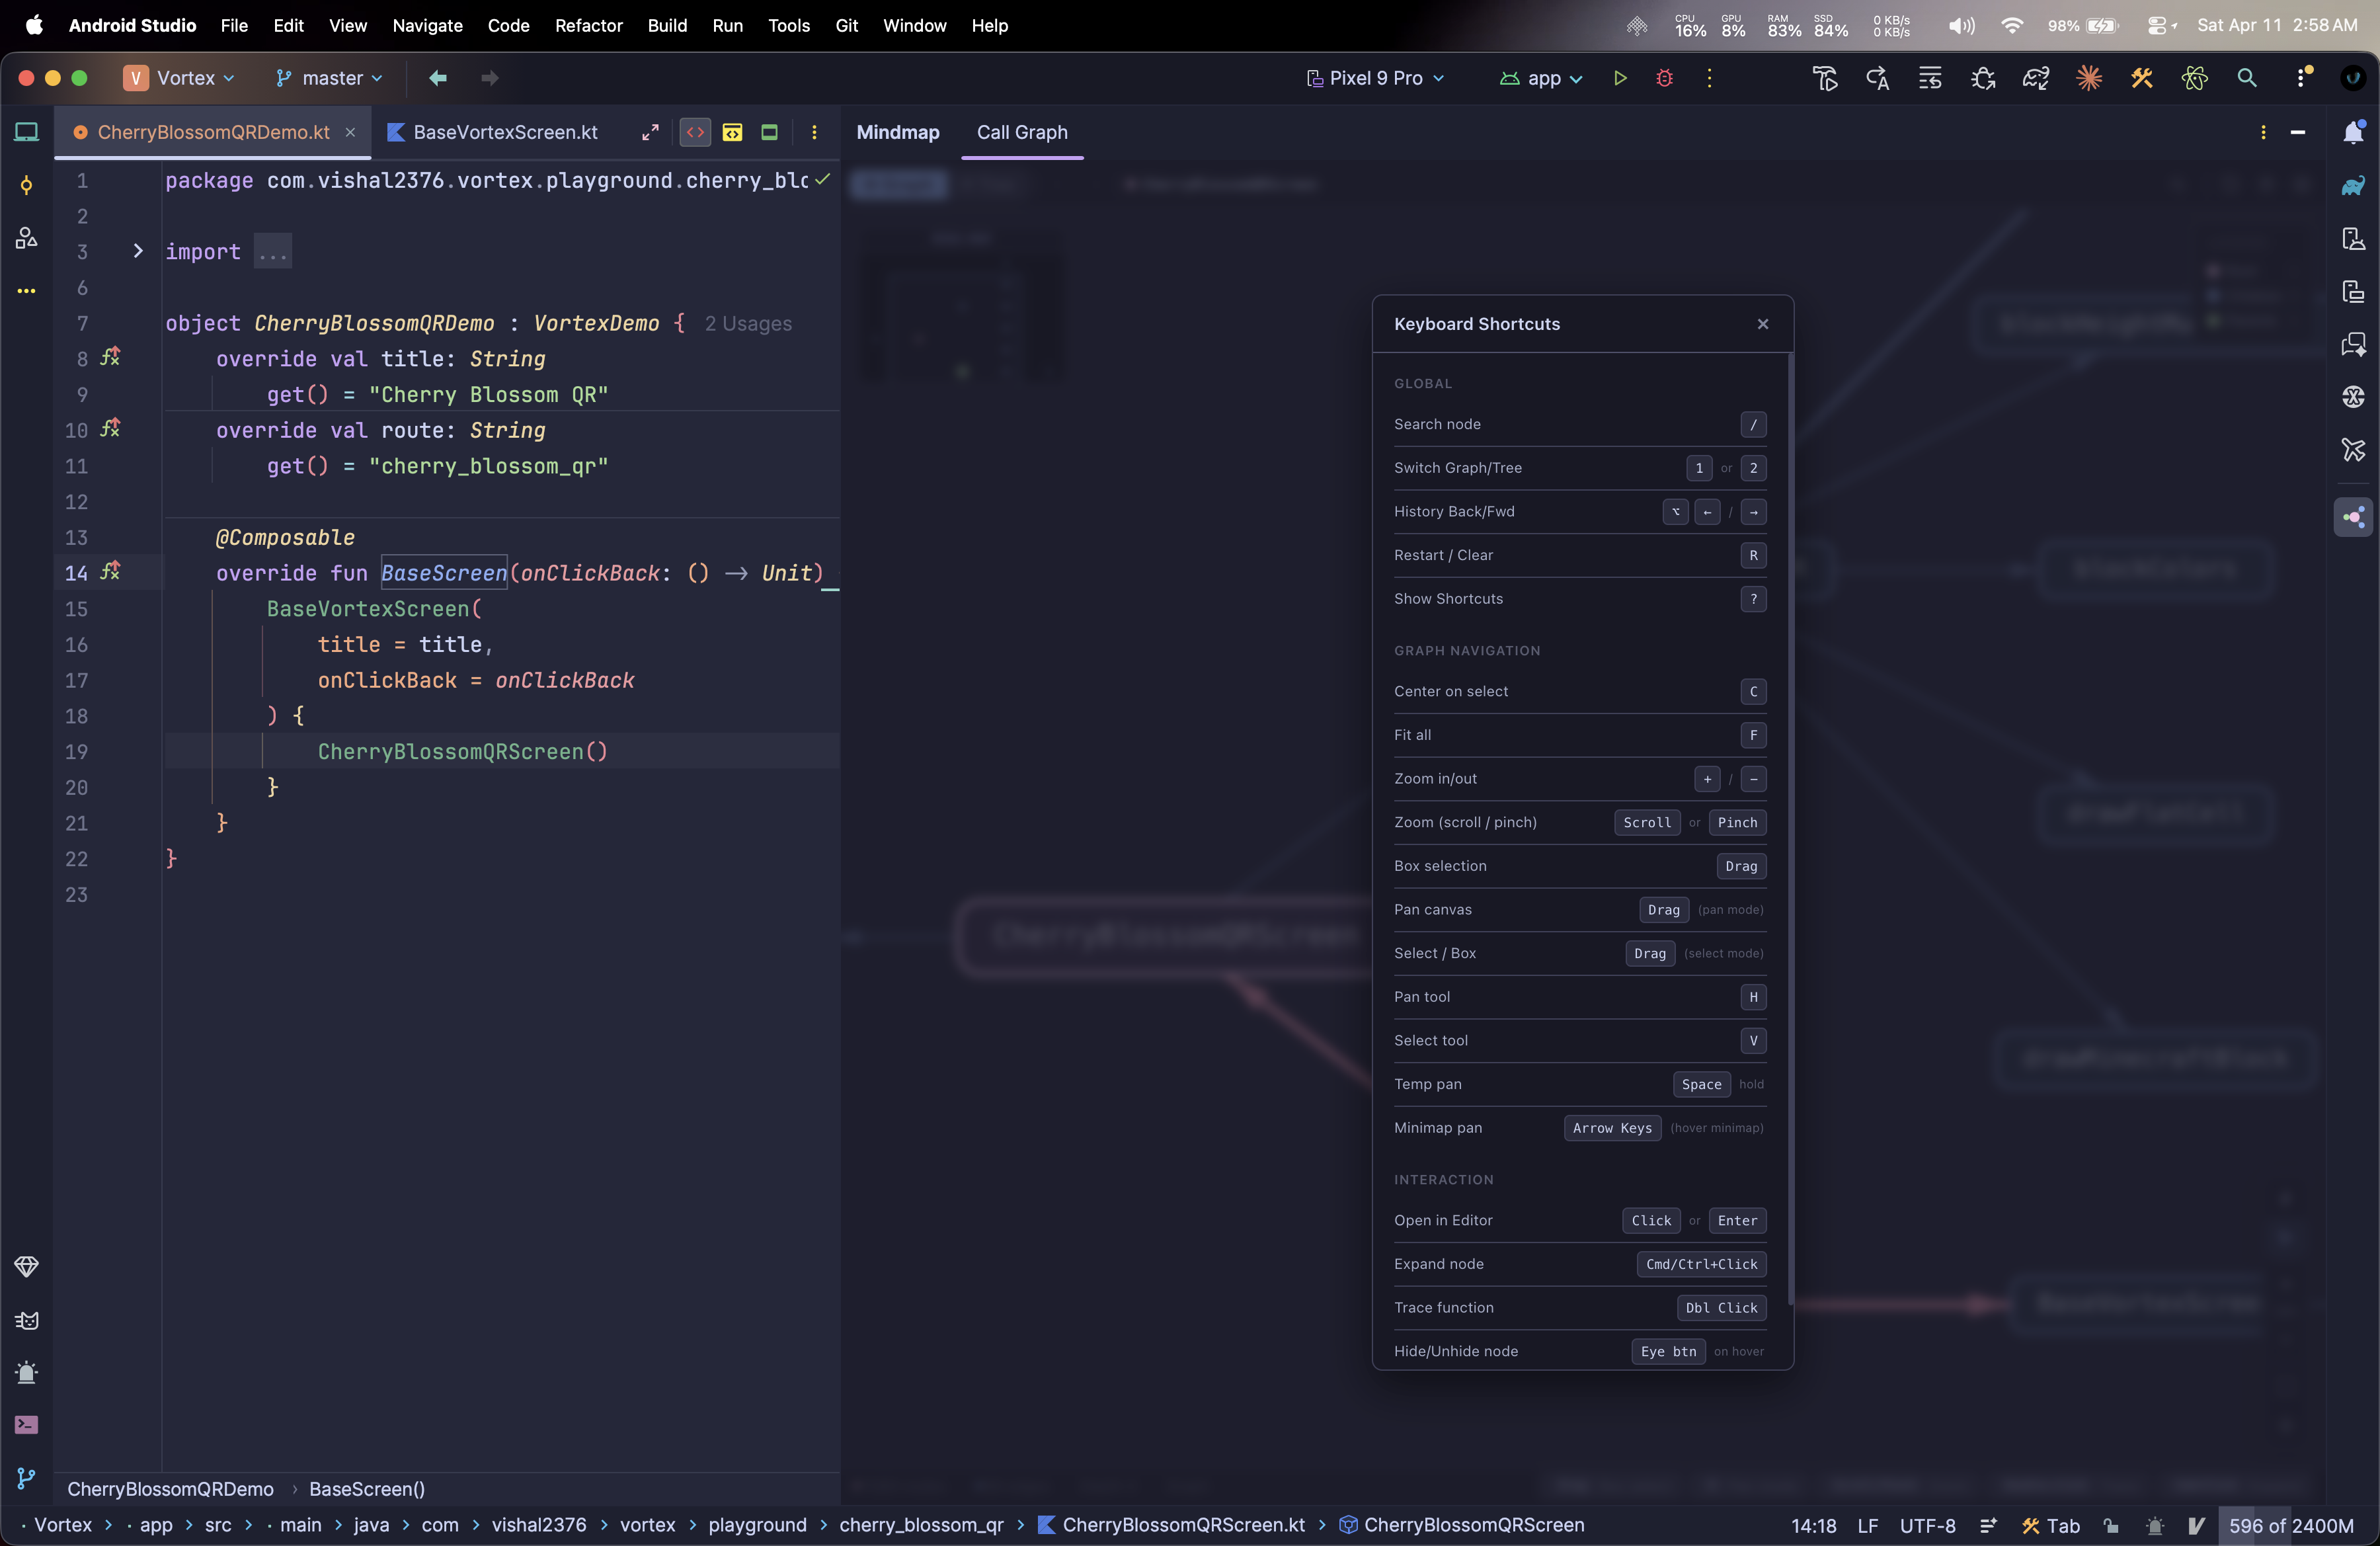Click the Debug bug icon
The width and height of the screenshot is (2380, 1546).
1664,78
